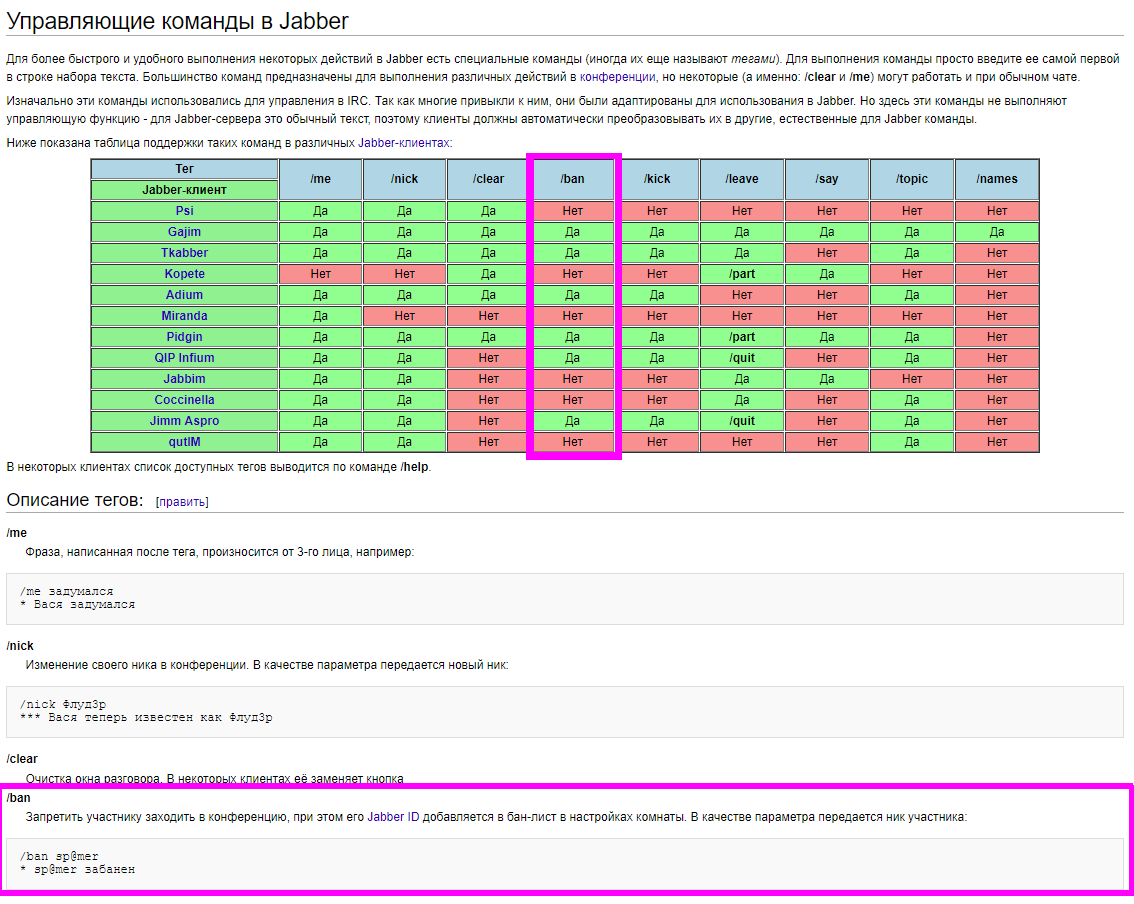Image resolution: width=1134 pixels, height=904 pixels.
Task: Click the code line /me задумался
Action: 67,592
